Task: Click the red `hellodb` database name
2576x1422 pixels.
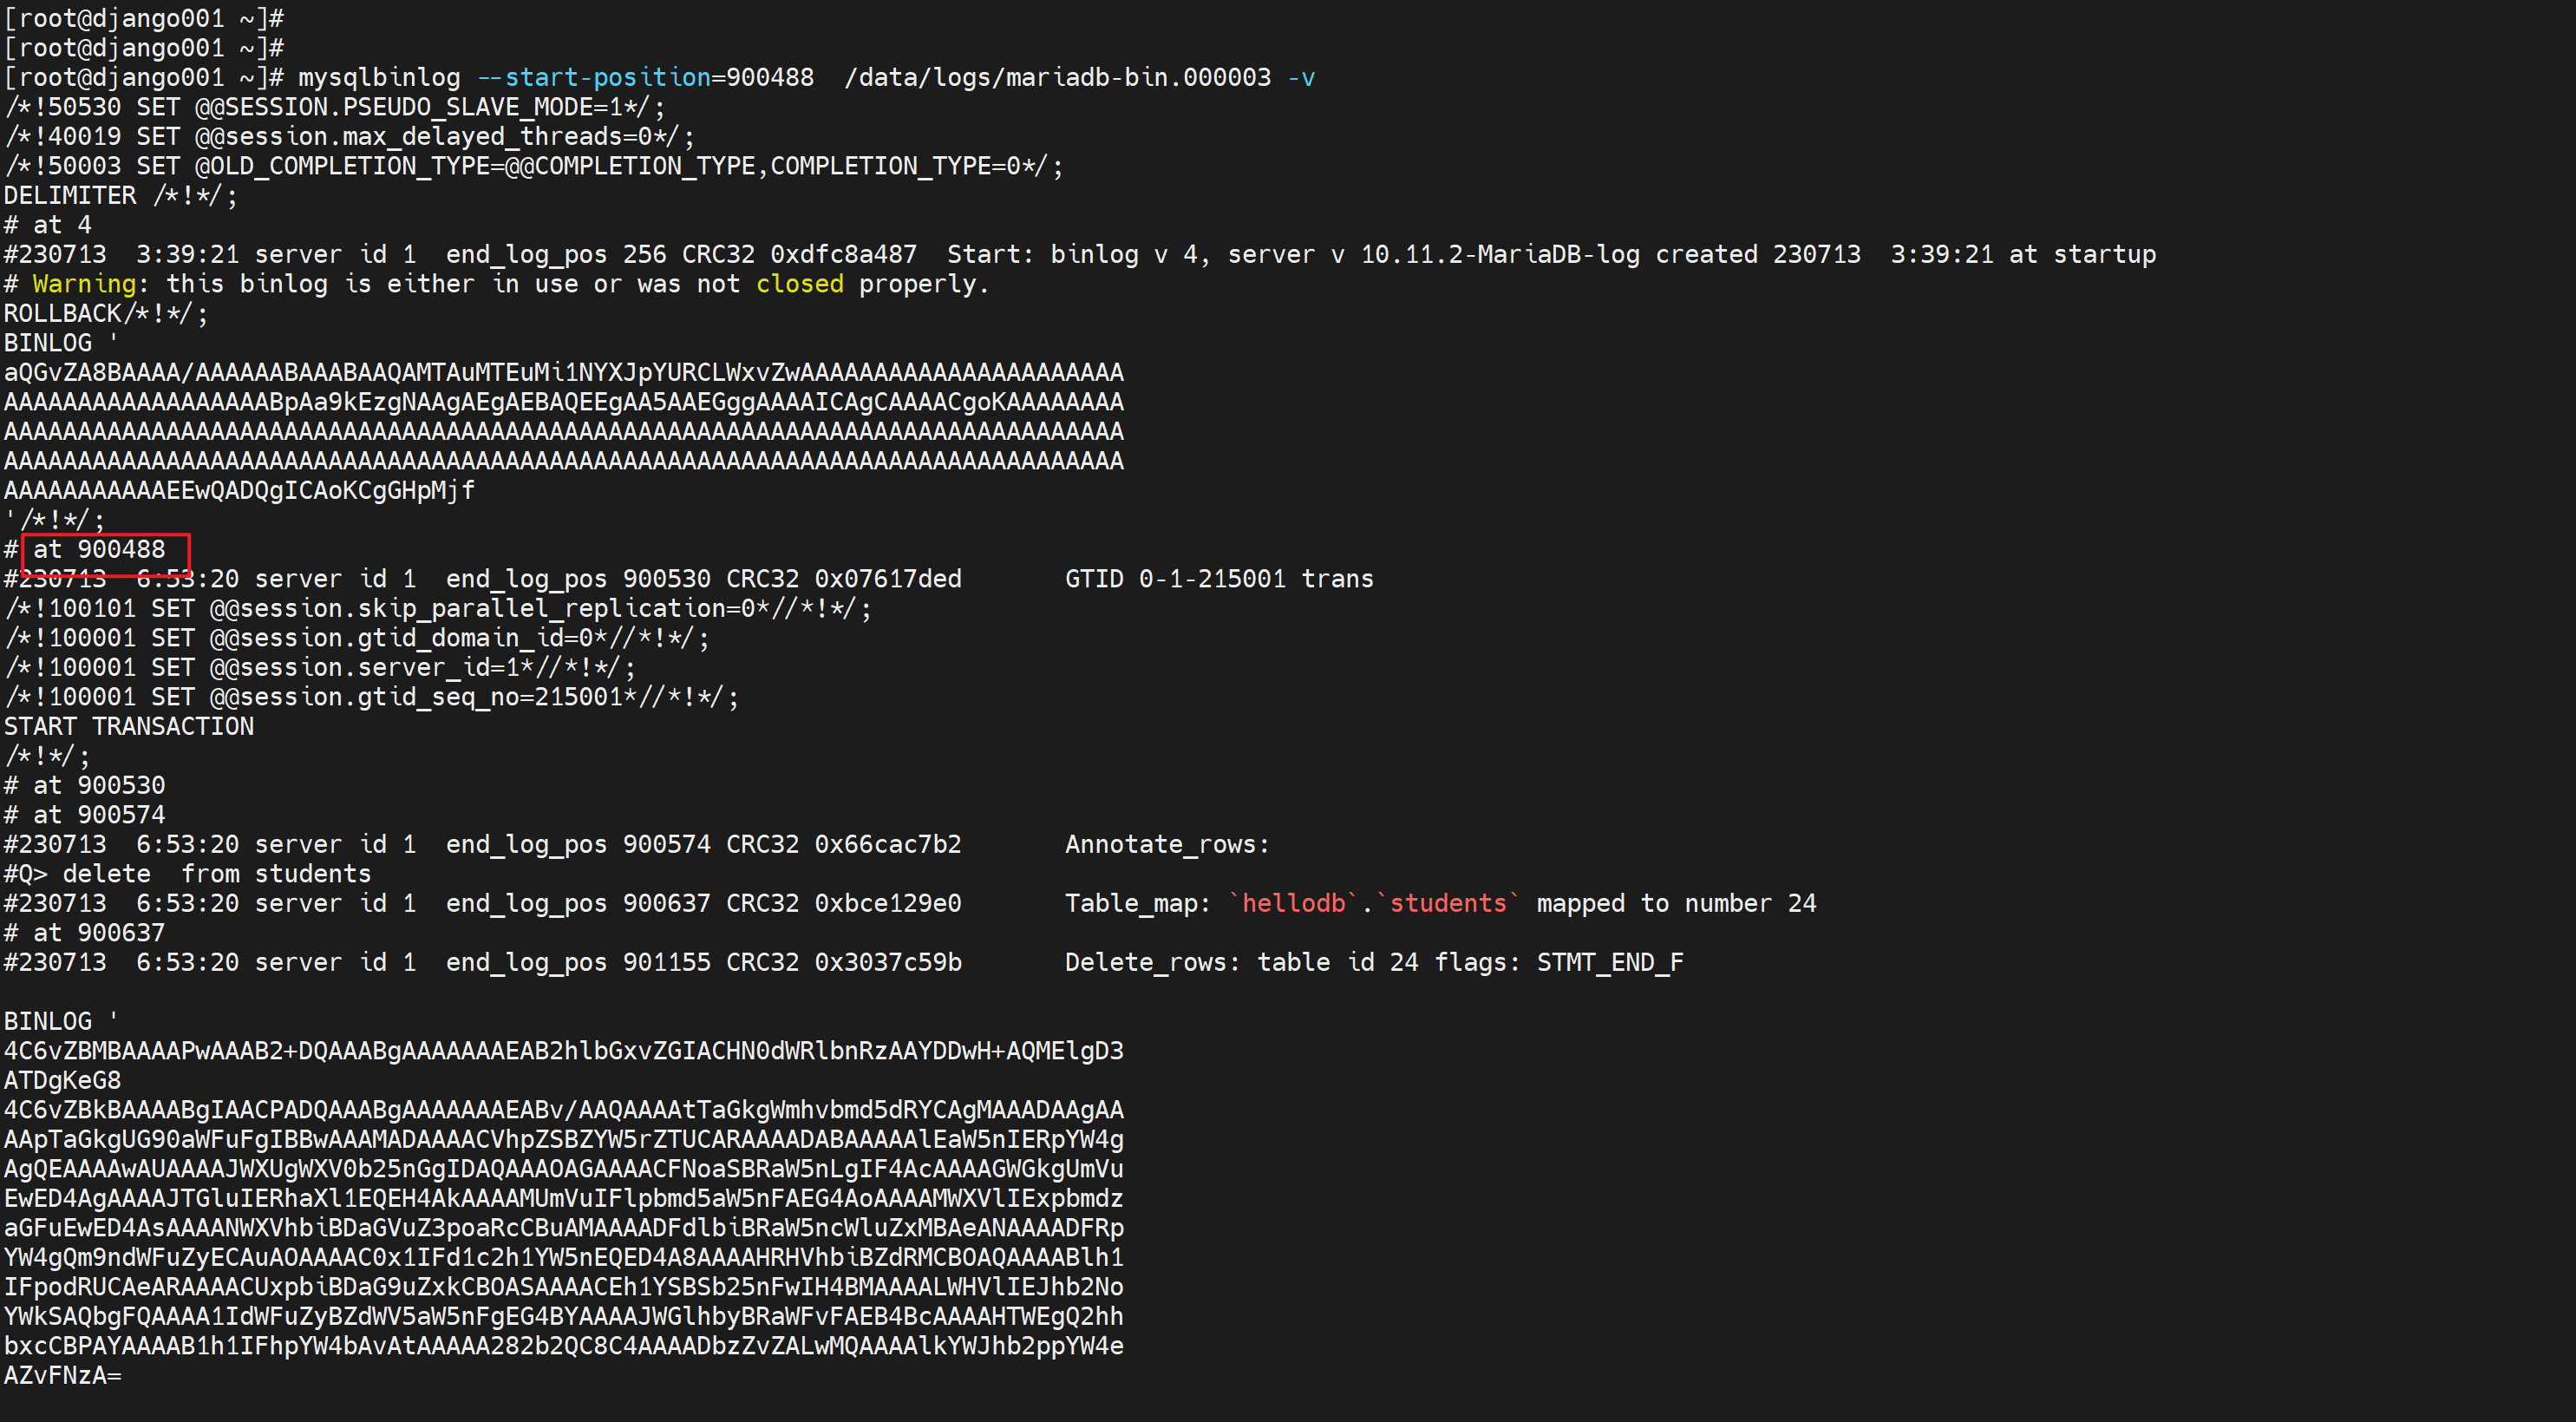Action: (1293, 904)
